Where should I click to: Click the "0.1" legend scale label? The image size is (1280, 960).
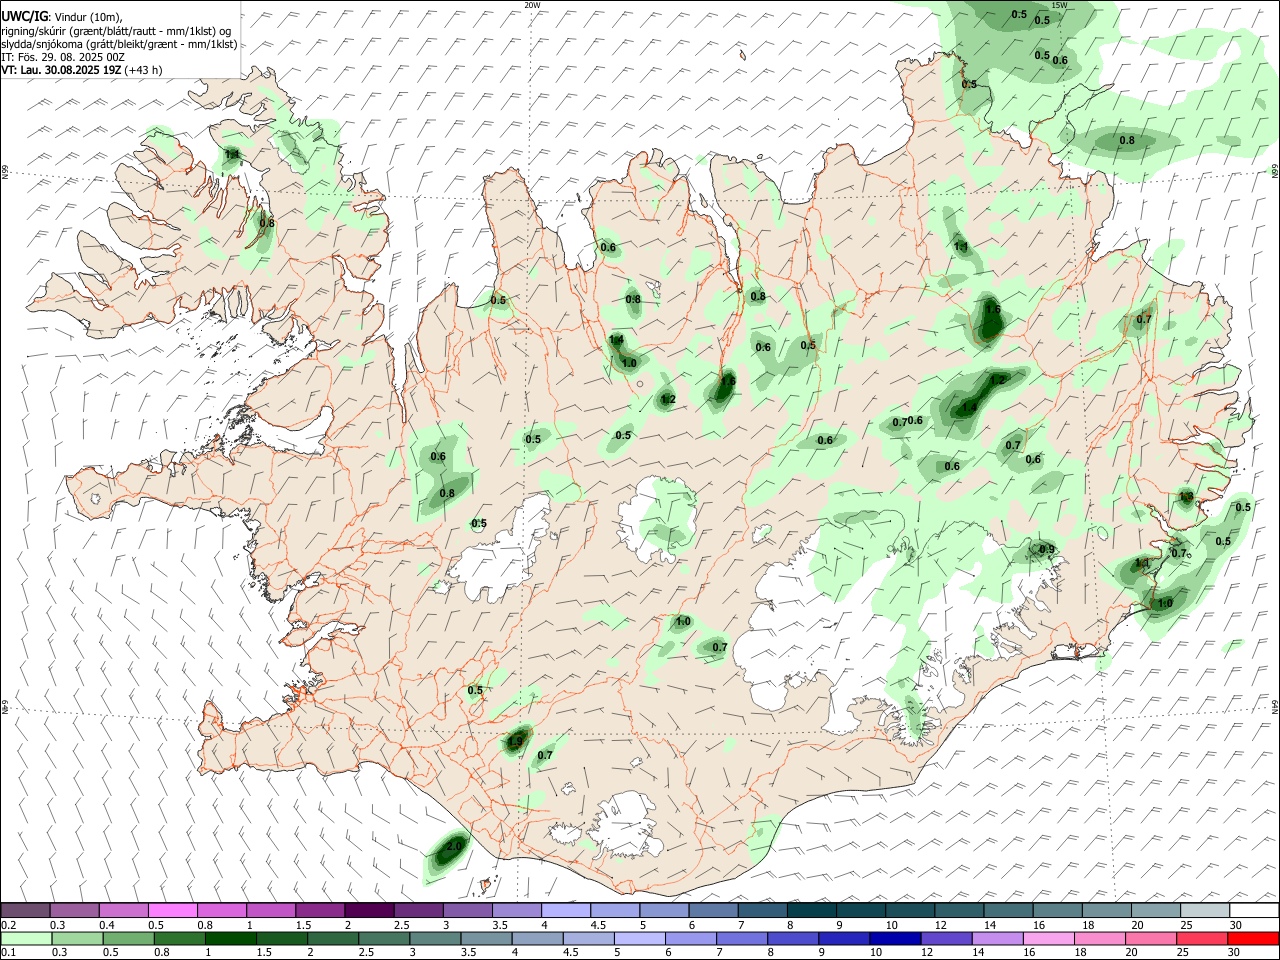[9, 953]
